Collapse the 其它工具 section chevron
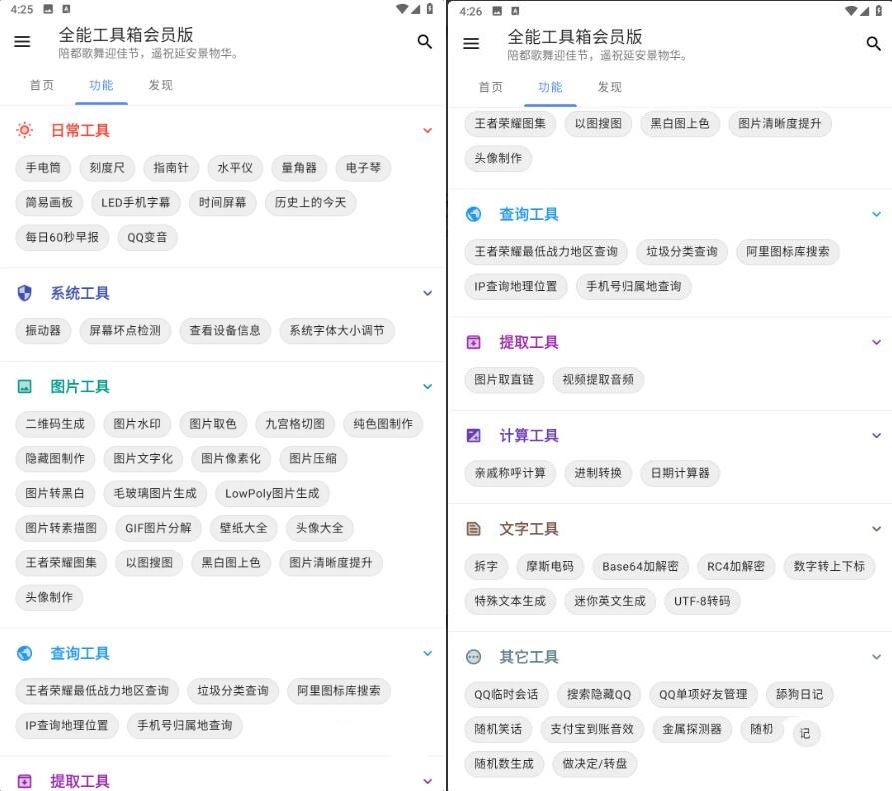 click(x=876, y=657)
